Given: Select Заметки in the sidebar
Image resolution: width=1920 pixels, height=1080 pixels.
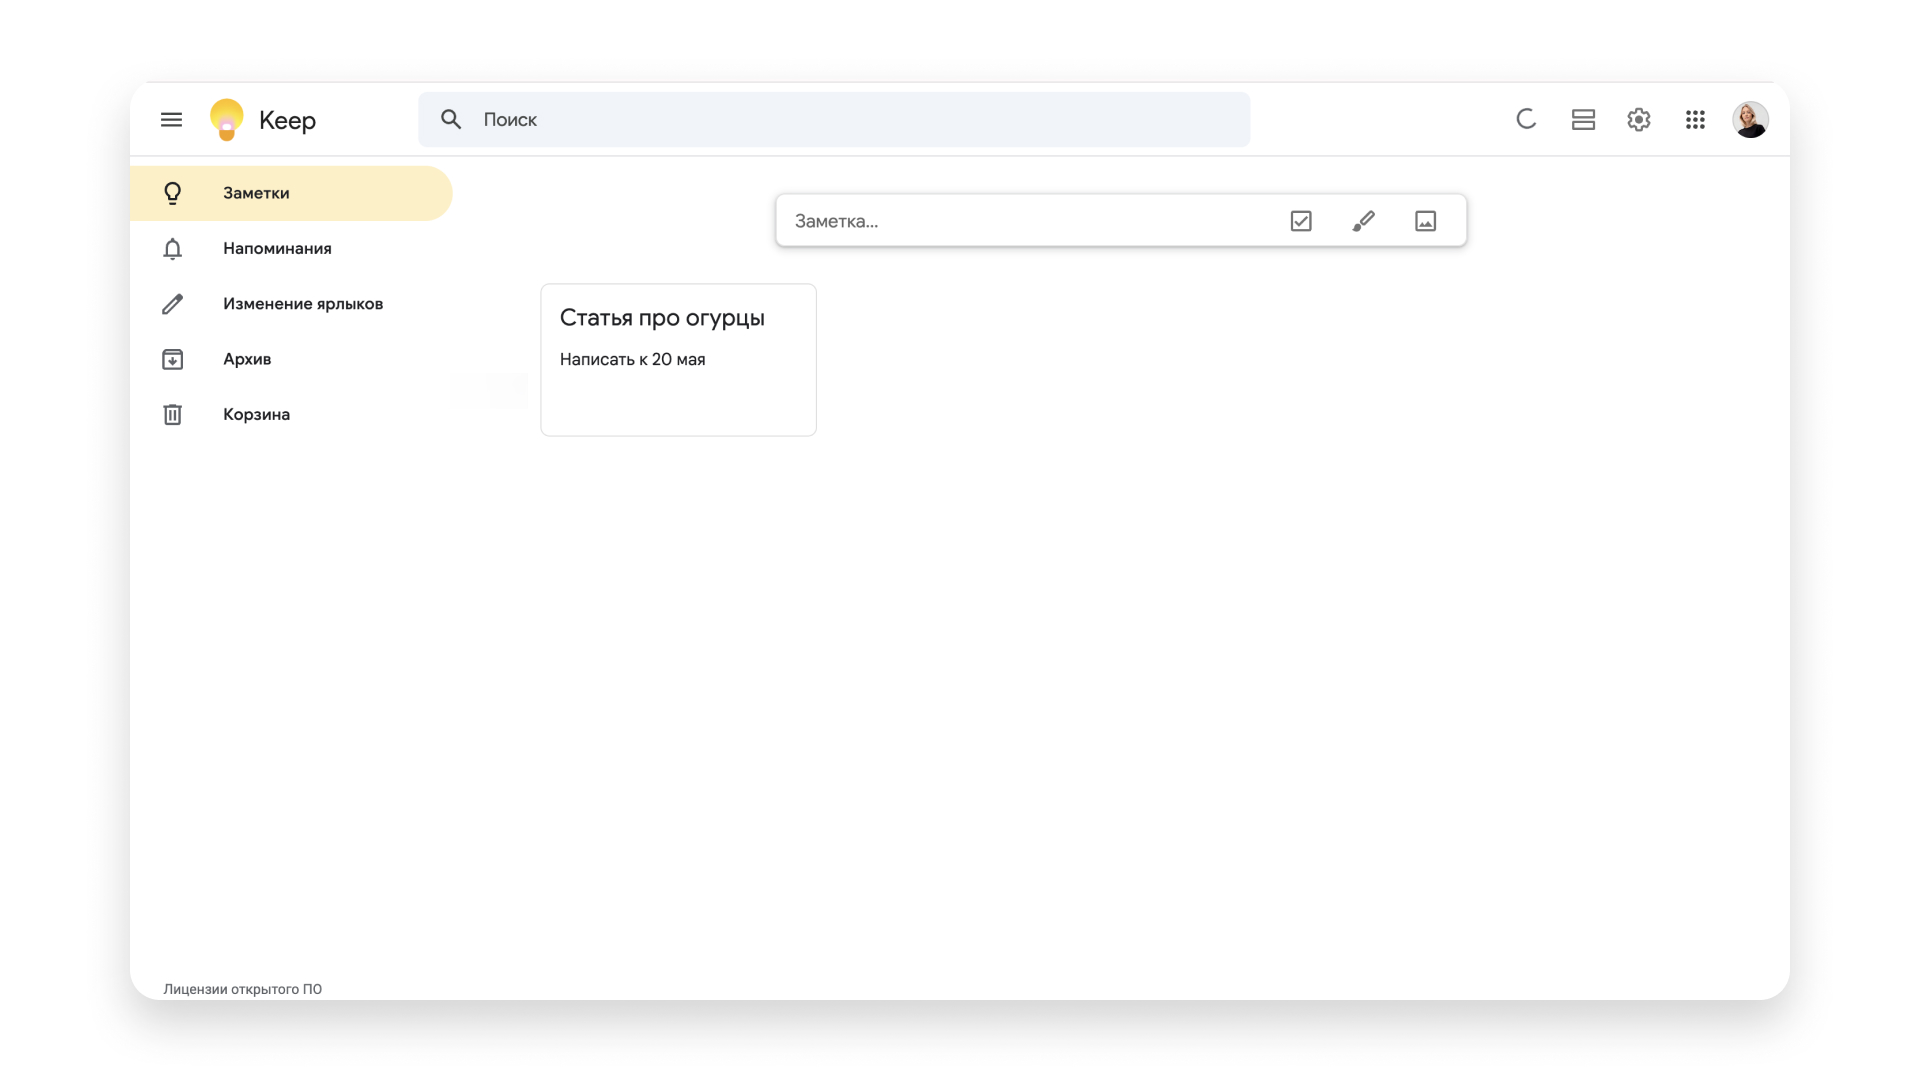Looking at the screenshot, I should 291,193.
